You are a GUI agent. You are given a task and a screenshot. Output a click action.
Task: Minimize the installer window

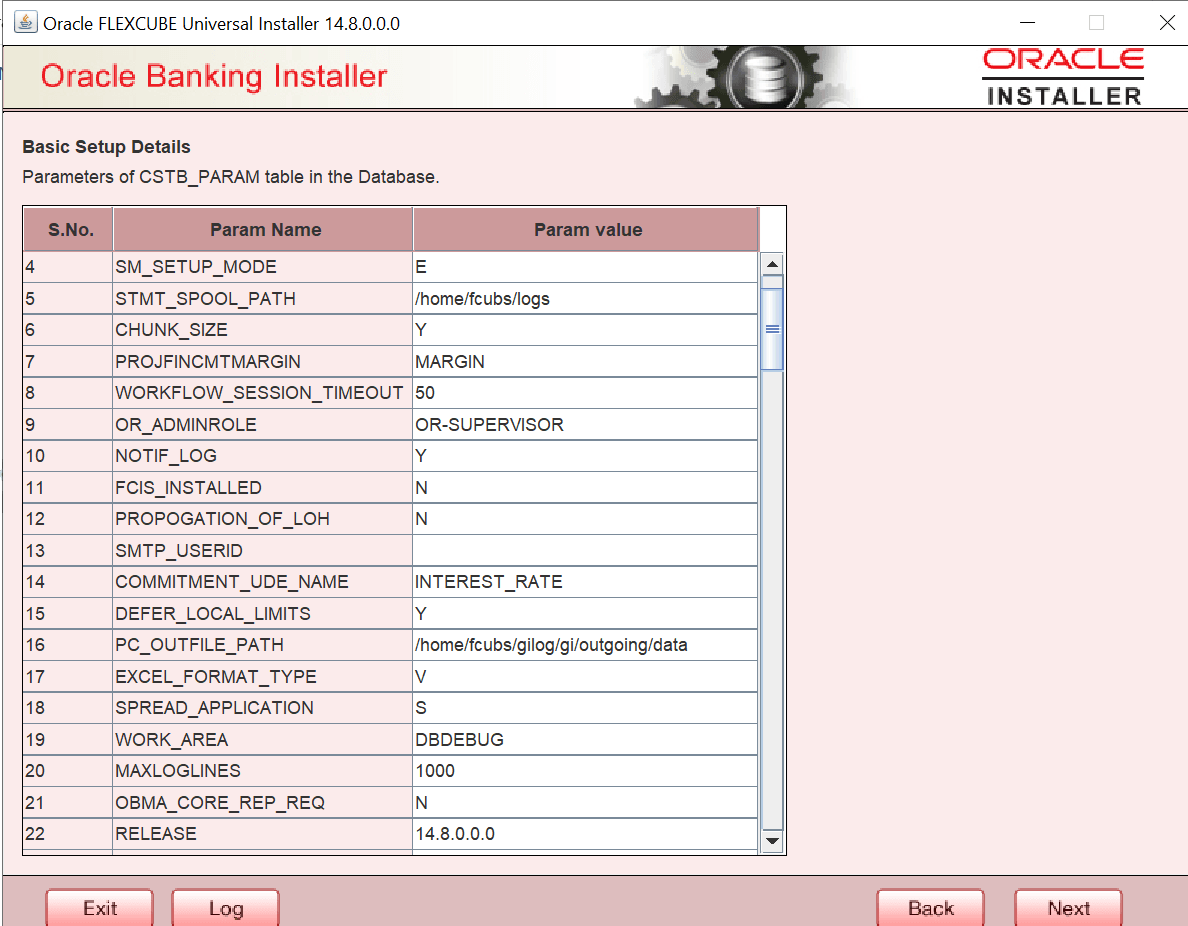pyautogui.click(x=1027, y=23)
